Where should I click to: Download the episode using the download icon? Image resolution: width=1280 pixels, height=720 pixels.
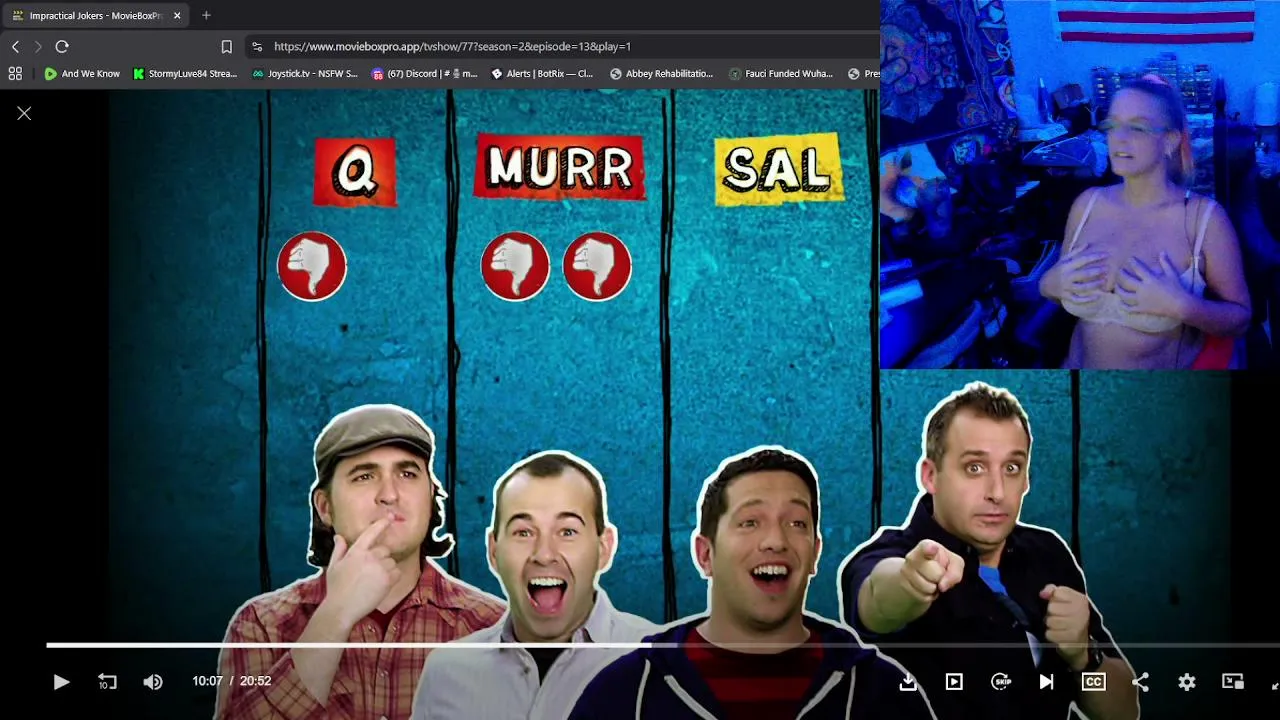point(908,681)
